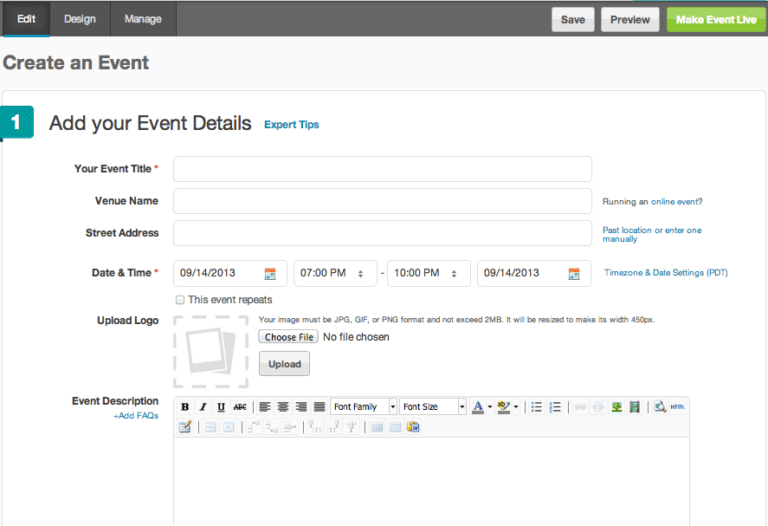Screen dimensions: 768x526
Task: Toggle bold formatting in description editor
Action: [x=185, y=407]
